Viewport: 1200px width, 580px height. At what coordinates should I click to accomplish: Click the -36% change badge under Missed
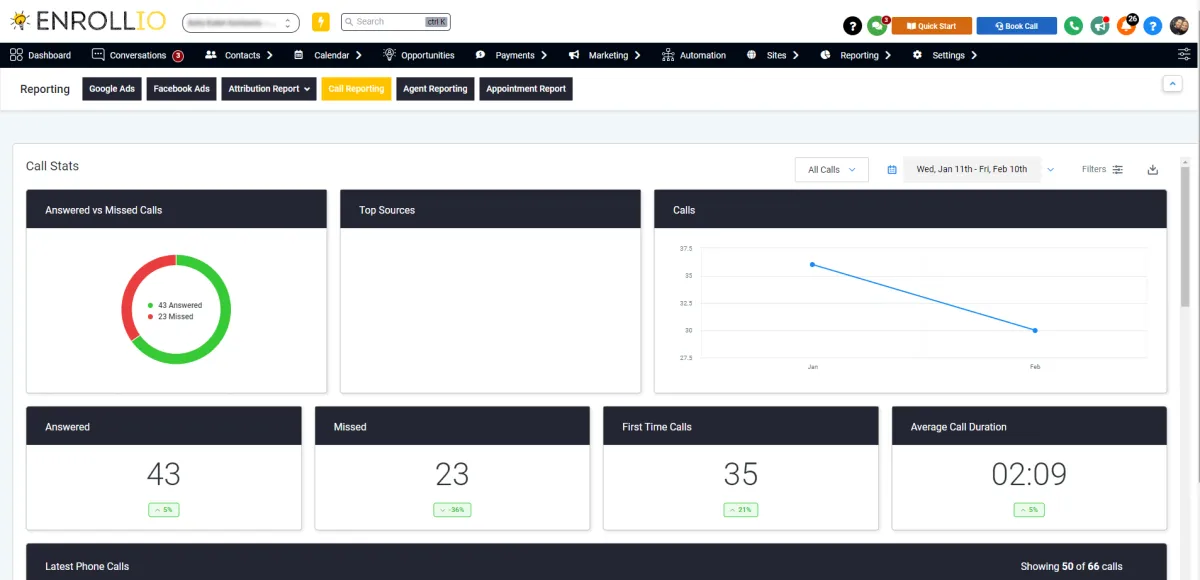tap(452, 510)
